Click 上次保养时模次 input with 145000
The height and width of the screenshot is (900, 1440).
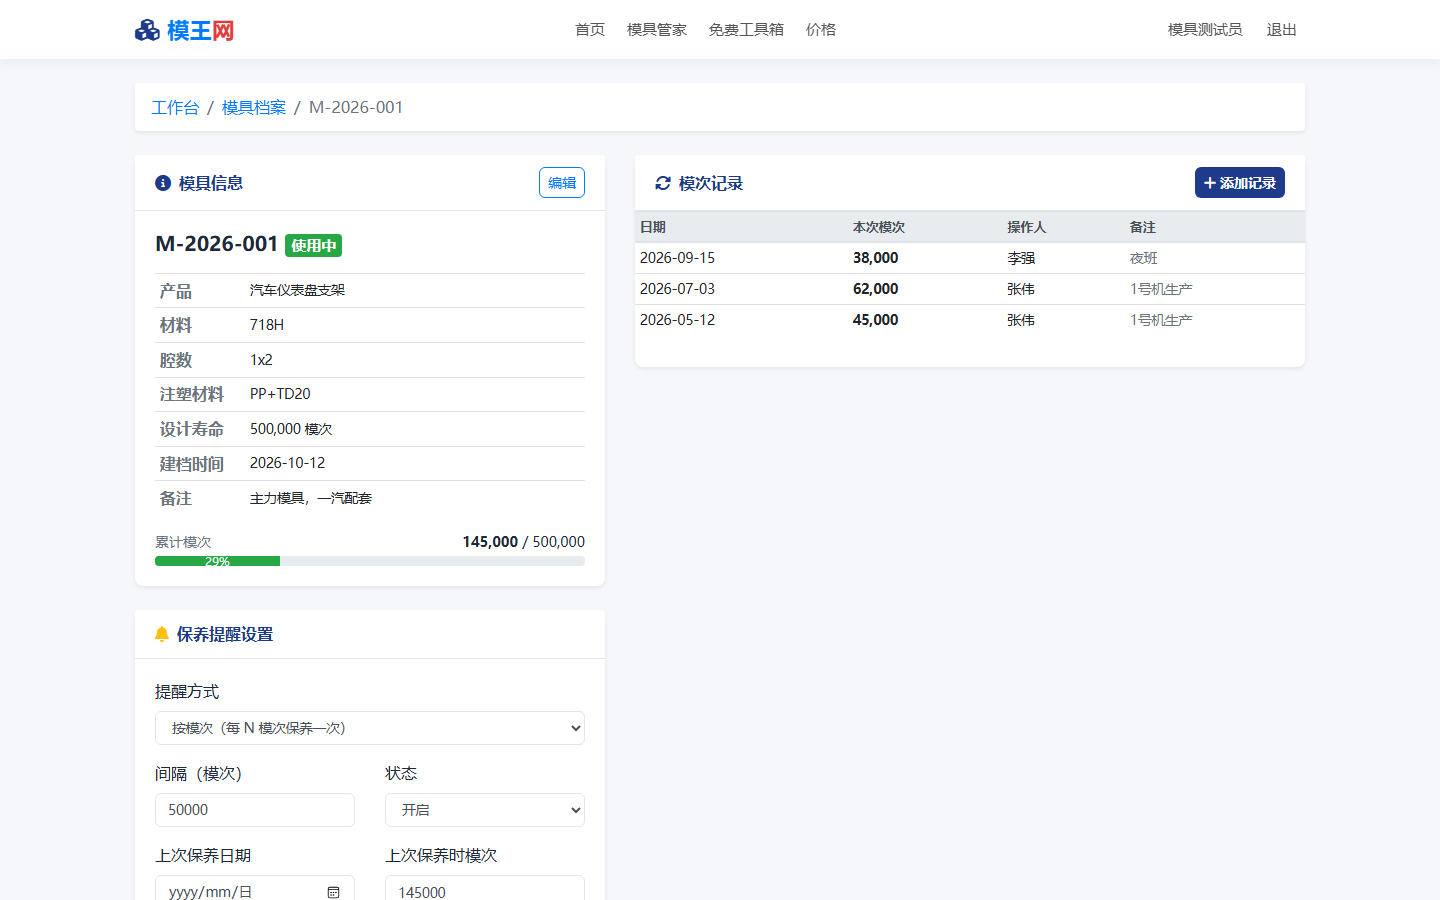485,888
